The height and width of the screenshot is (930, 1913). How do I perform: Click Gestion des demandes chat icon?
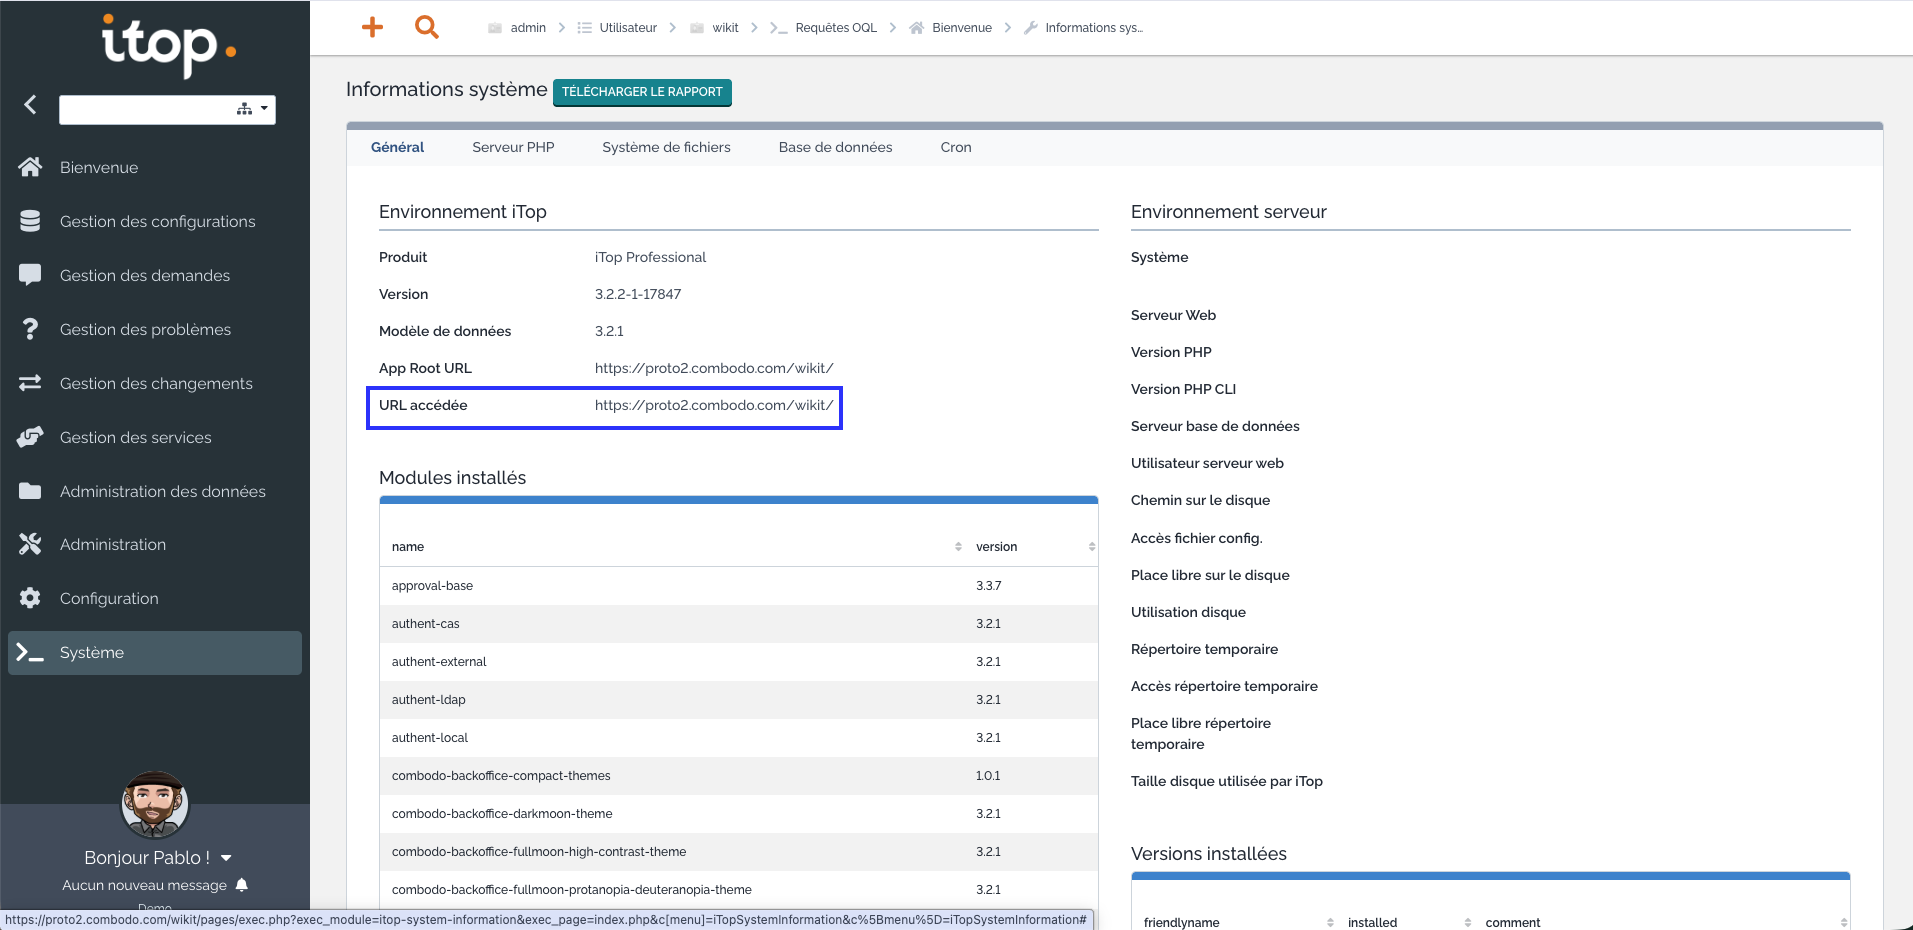pos(30,275)
